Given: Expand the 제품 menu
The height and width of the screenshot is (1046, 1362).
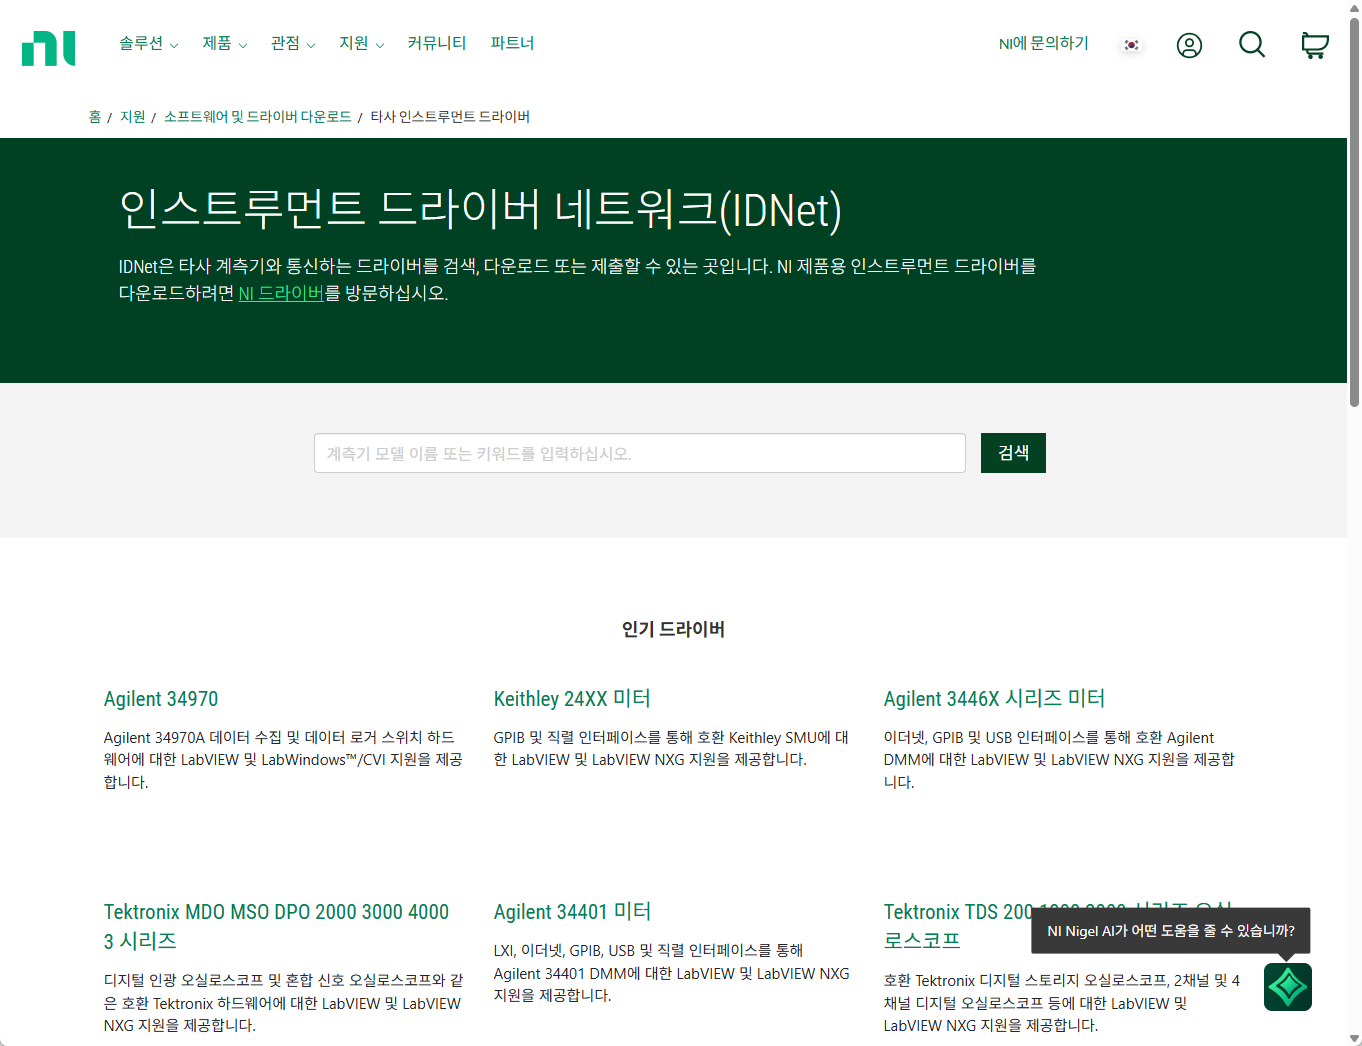Looking at the screenshot, I should (x=224, y=43).
